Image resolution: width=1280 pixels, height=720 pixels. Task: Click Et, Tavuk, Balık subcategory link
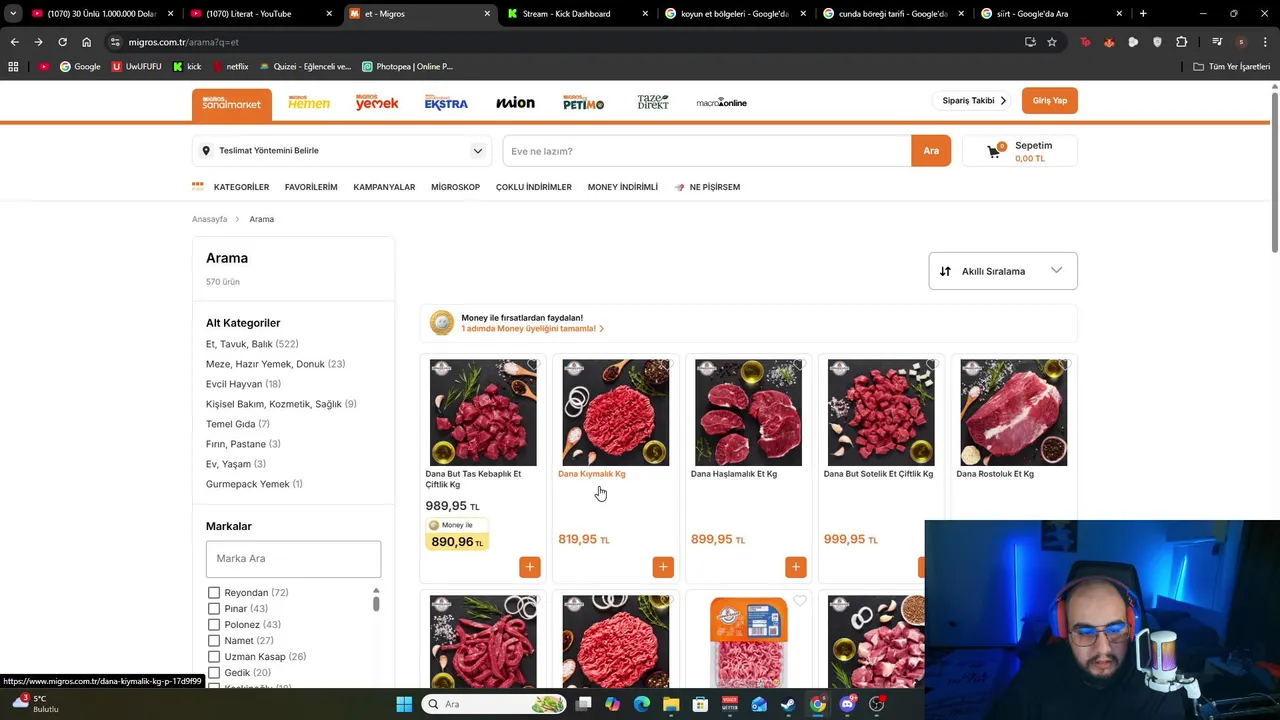tap(252, 344)
